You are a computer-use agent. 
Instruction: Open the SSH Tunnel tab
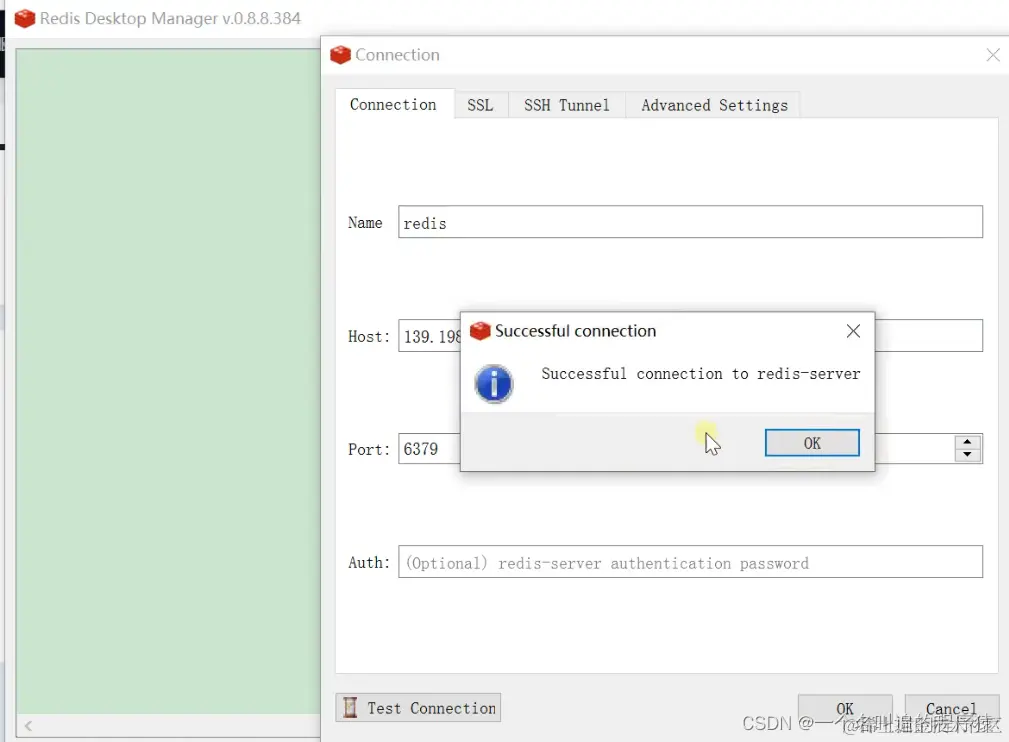pyautogui.click(x=566, y=105)
